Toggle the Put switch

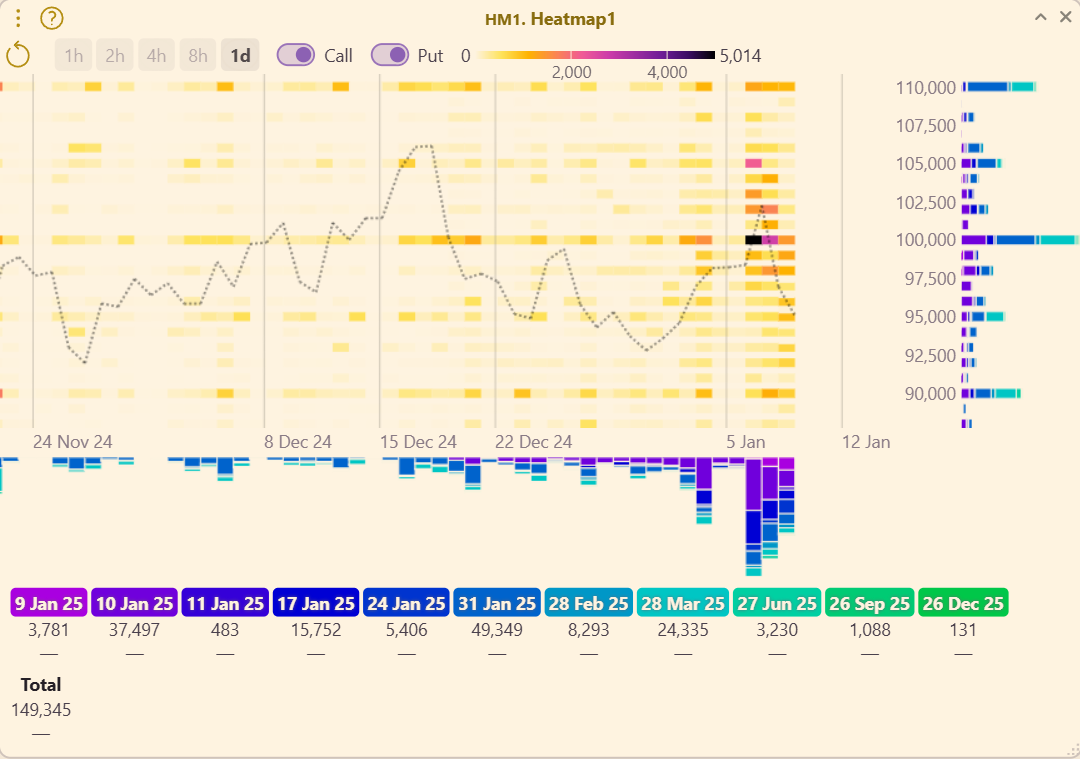coord(390,55)
